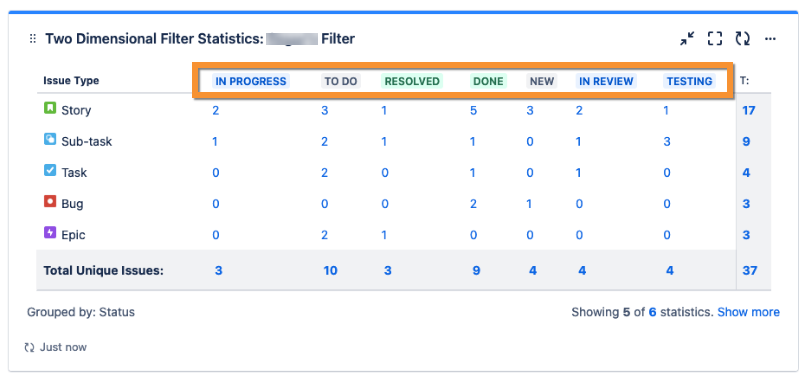The height and width of the screenshot is (382, 806).
Task: Open Story DONE count 5
Action: click(473, 111)
